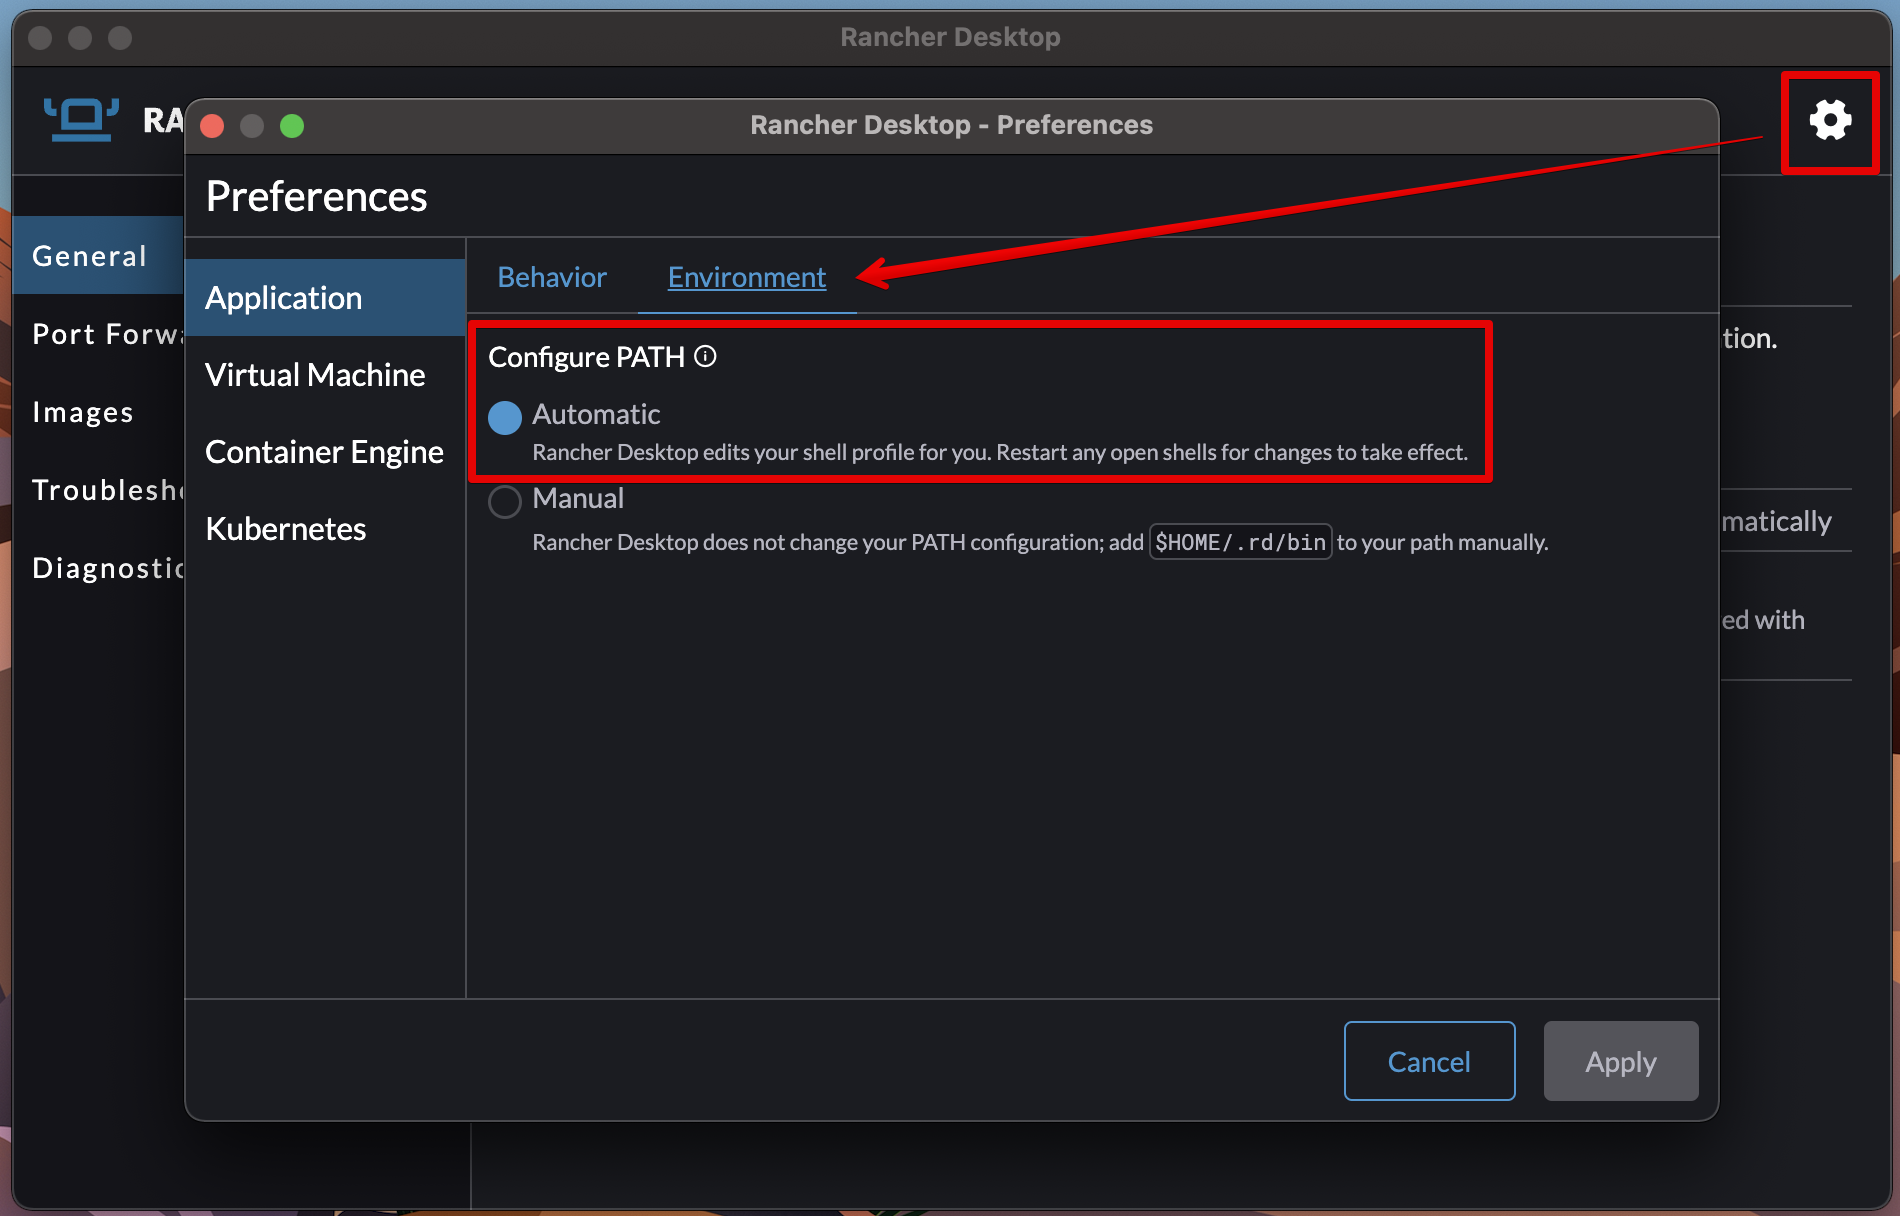This screenshot has width=1900, height=1216.
Task: Close the Preferences window with red button
Action: click(212, 125)
